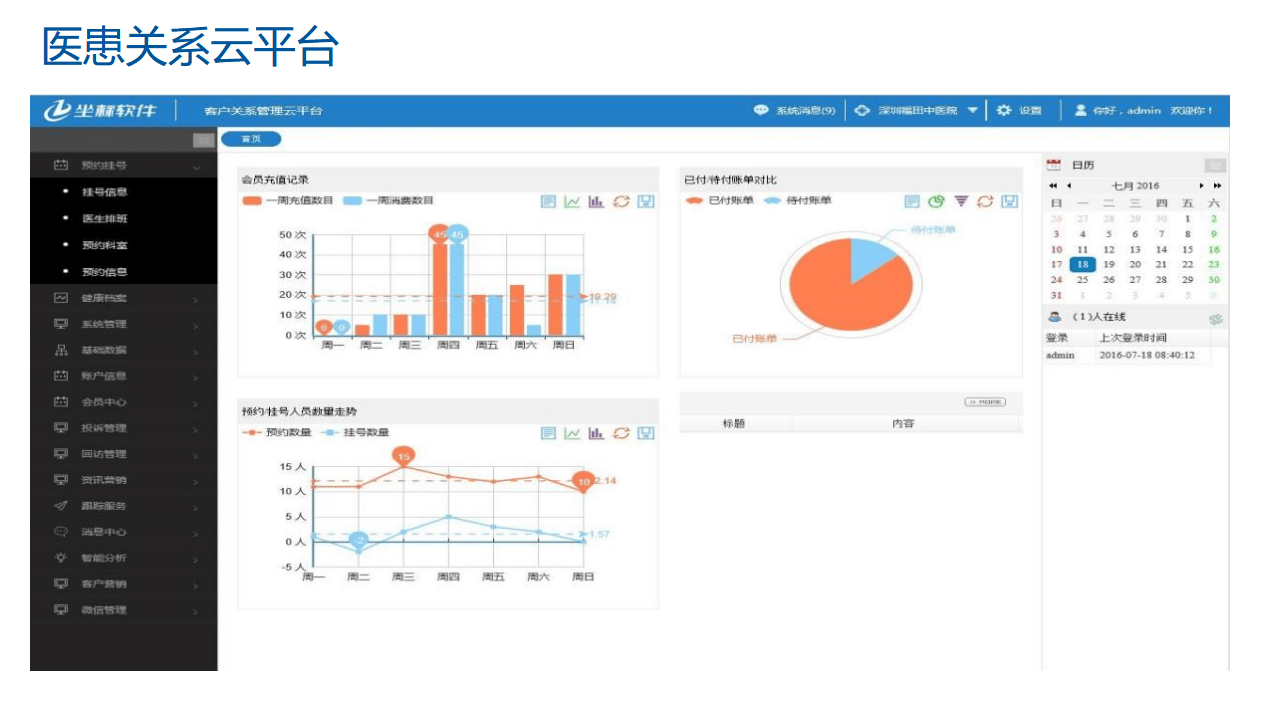The image size is (1279, 720).
Task: Expand the 账户信息 sidebar section
Action: [x=124, y=376]
